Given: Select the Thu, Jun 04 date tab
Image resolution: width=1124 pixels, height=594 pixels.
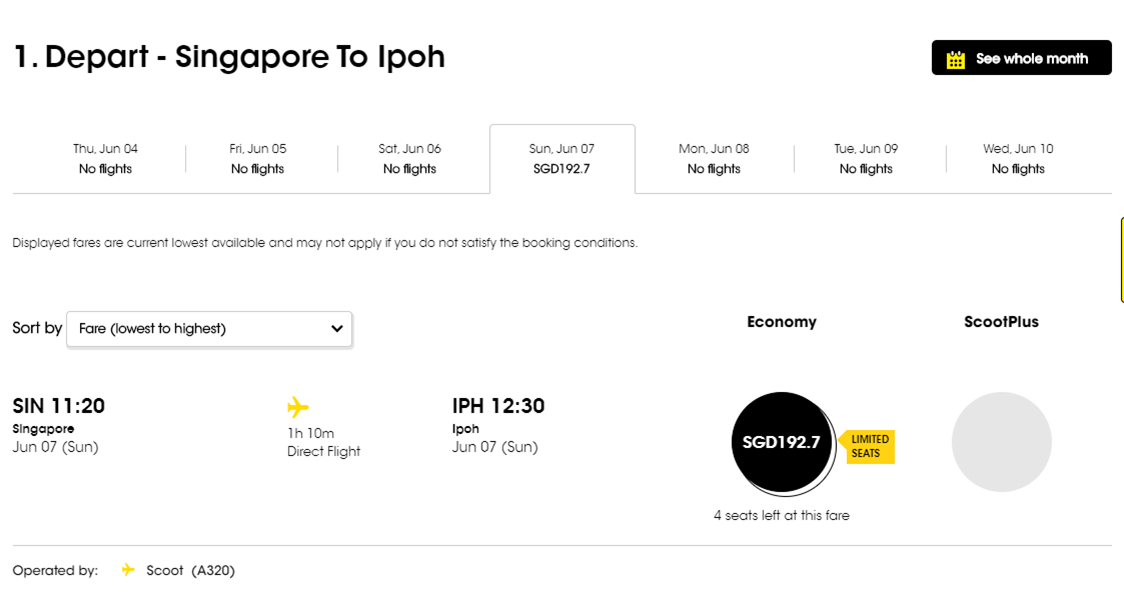Looking at the screenshot, I should [x=105, y=159].
